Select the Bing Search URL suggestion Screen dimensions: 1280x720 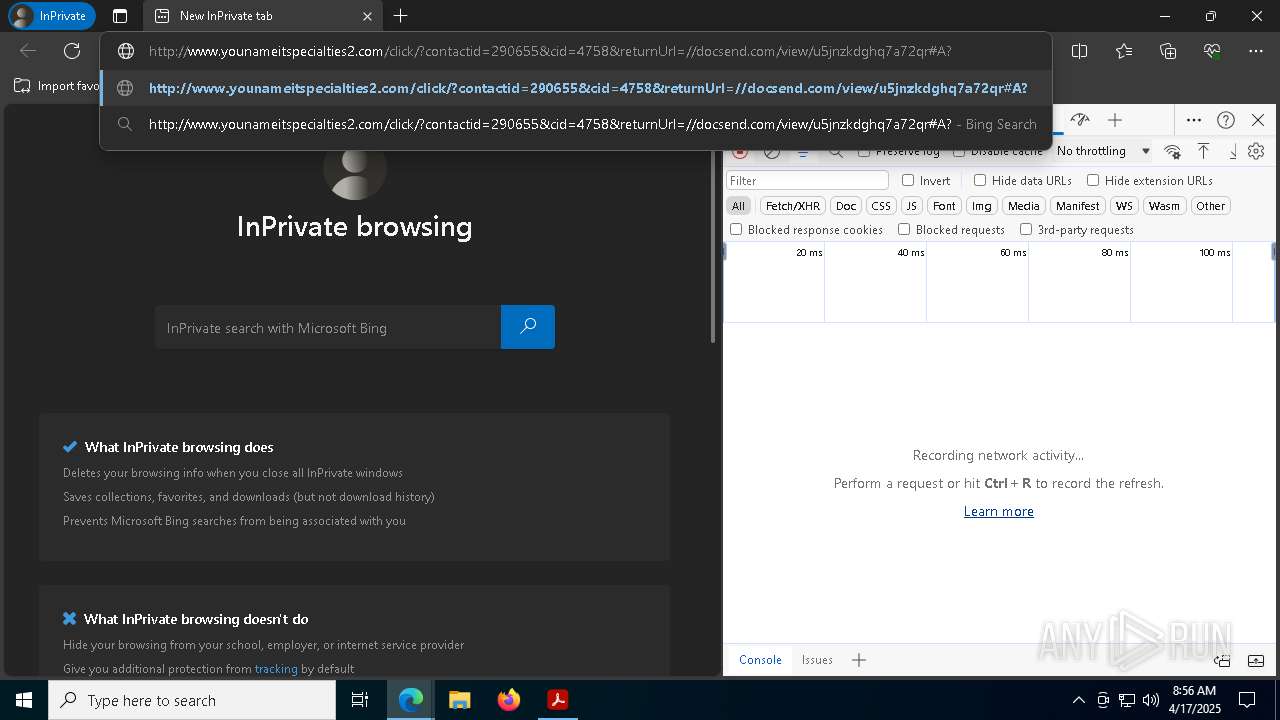pyautogui.click(x=575, y=124)
